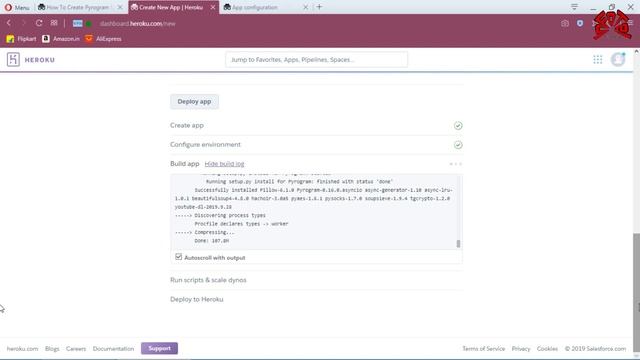Open the user avatar account menu
This screenshot has height=360, width=640.
point(618,60)
